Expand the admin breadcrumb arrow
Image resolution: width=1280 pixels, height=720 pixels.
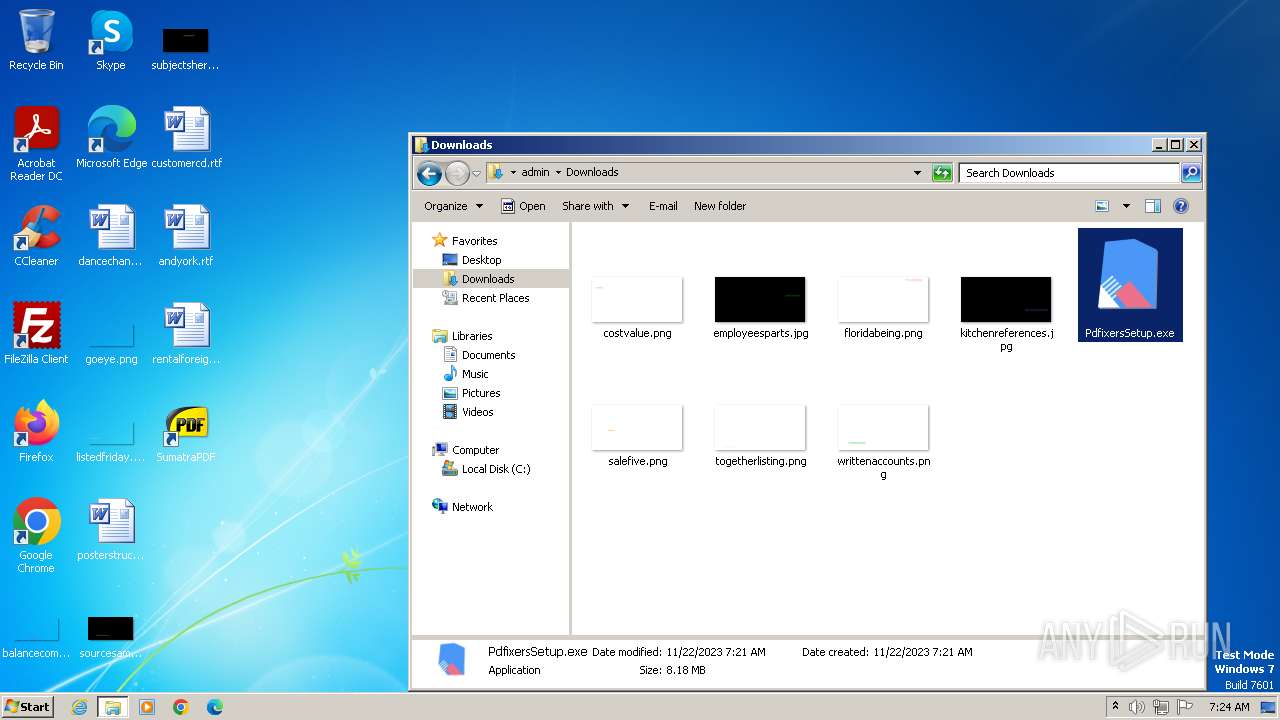[x=558, y=172]
